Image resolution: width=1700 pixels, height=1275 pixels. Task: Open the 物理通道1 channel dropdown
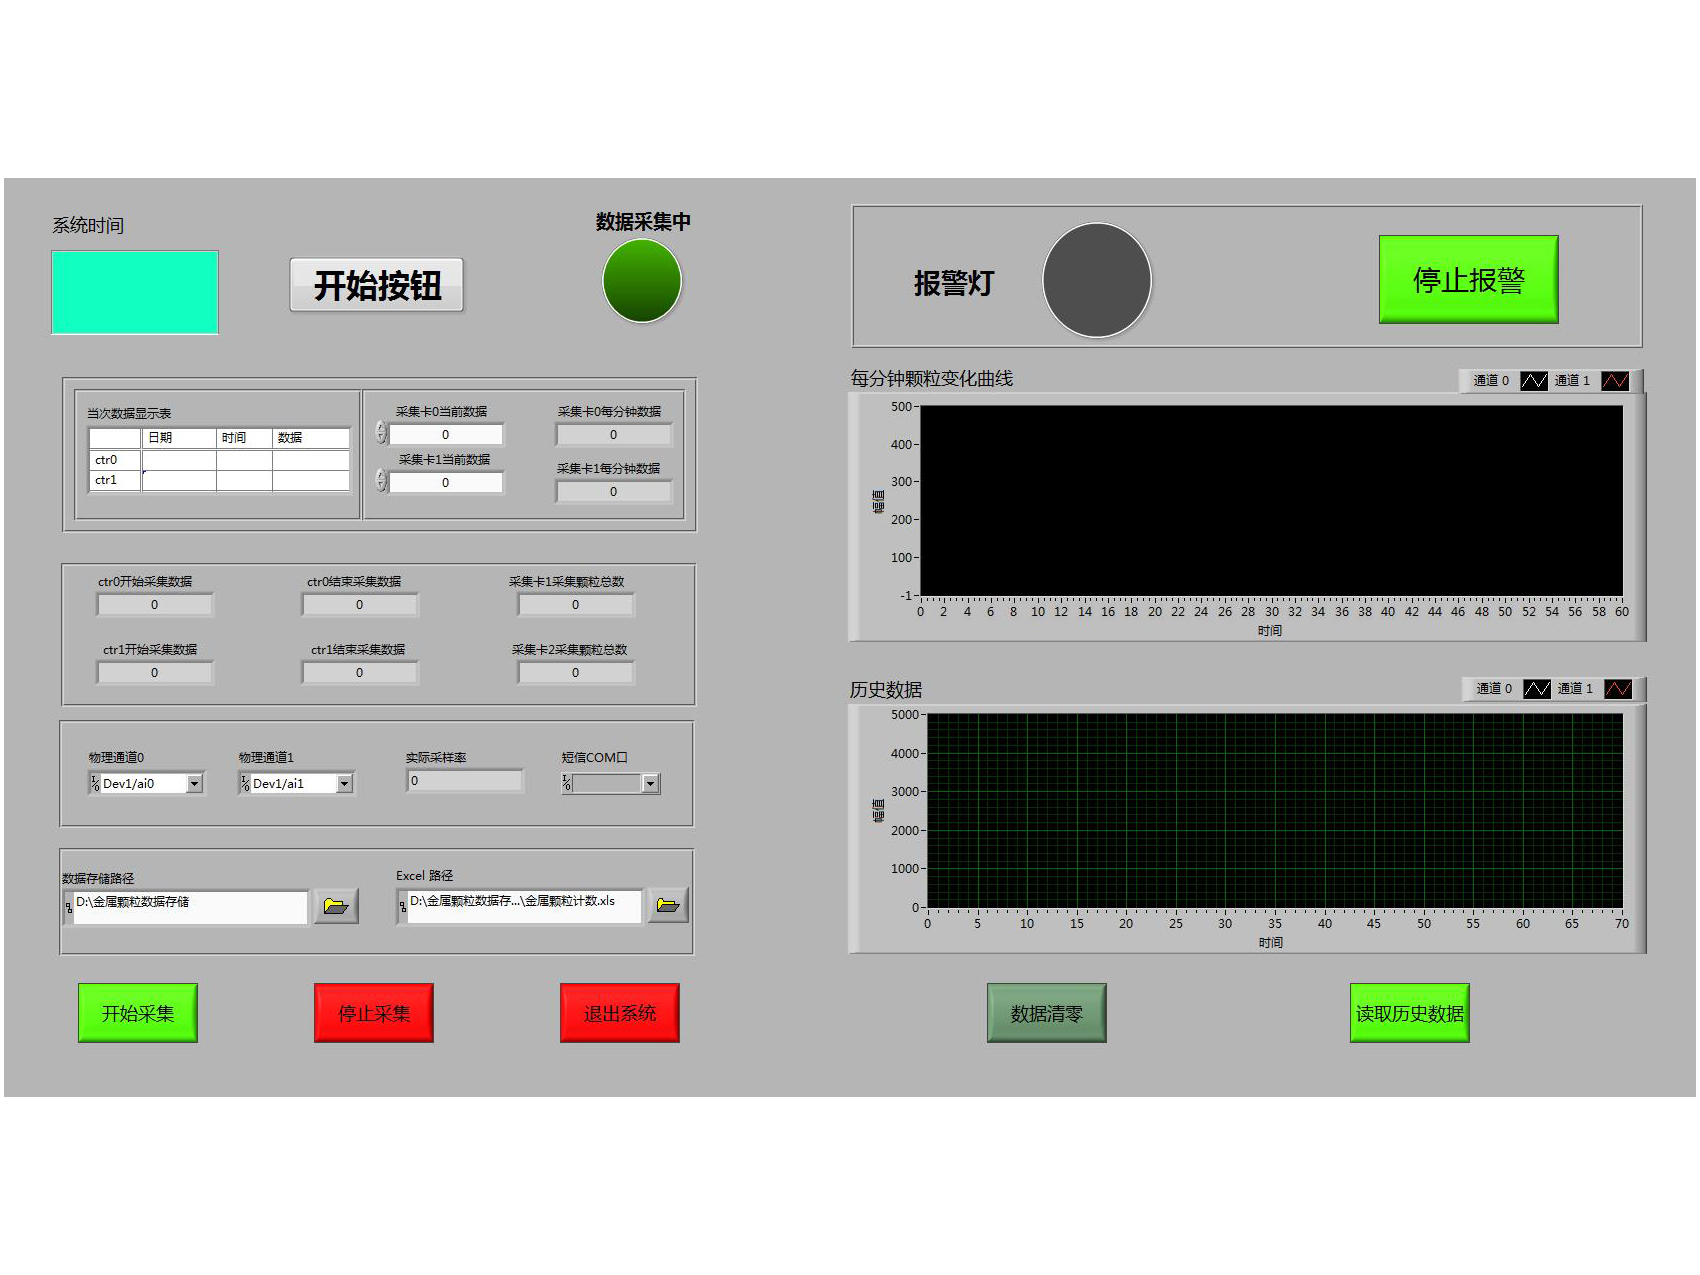coord(344,784)
